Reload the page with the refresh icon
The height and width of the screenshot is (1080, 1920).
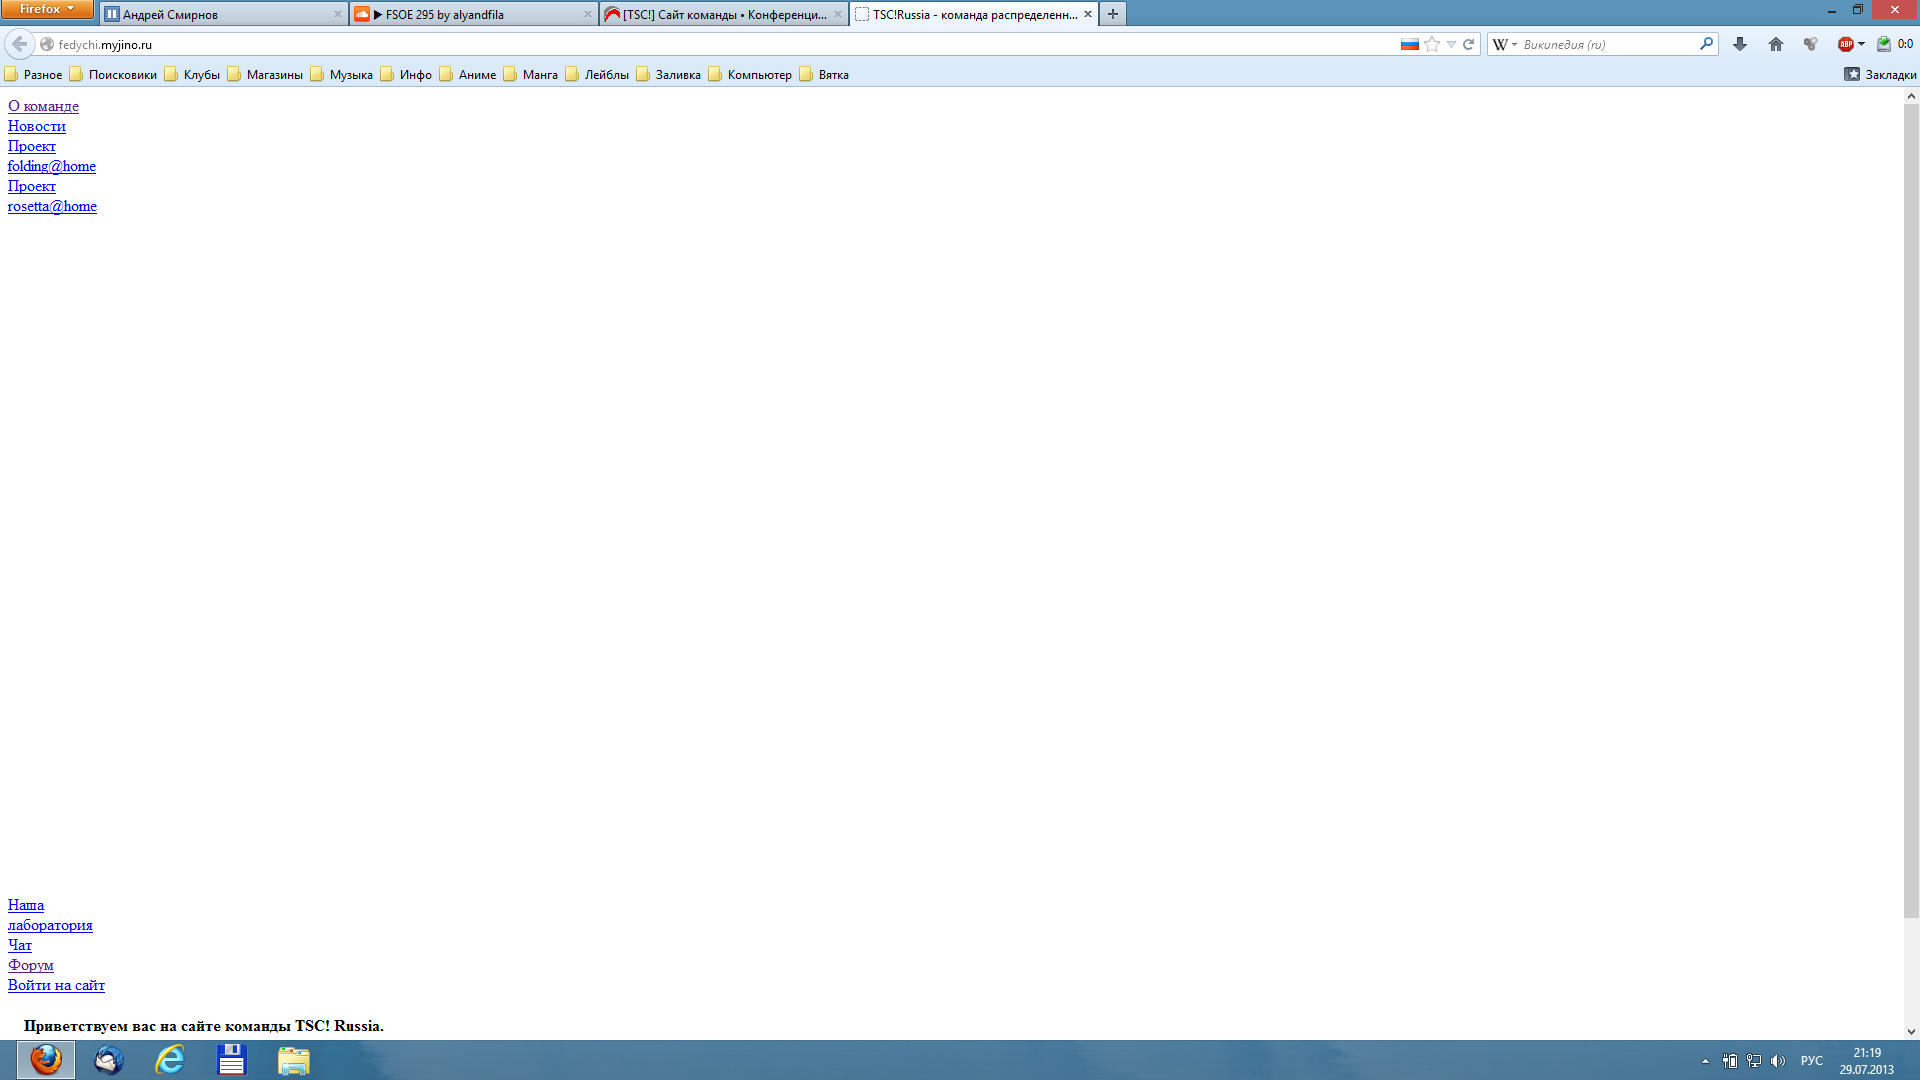(1469, 44)
